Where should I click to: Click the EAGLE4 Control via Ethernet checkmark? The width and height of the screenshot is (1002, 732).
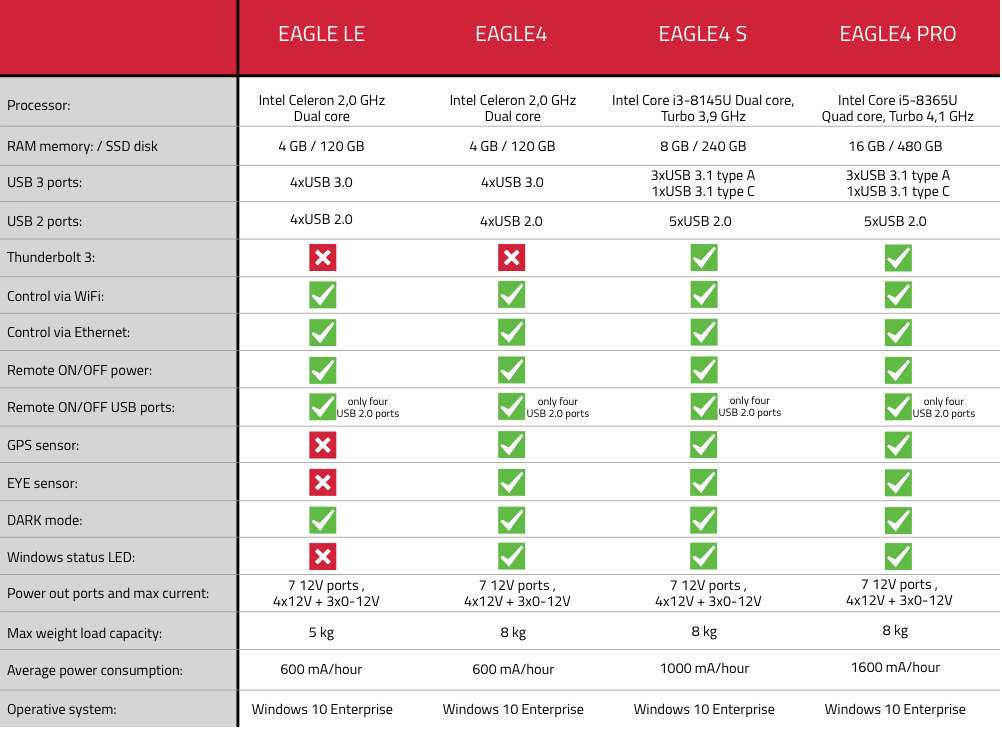[511, 332]
